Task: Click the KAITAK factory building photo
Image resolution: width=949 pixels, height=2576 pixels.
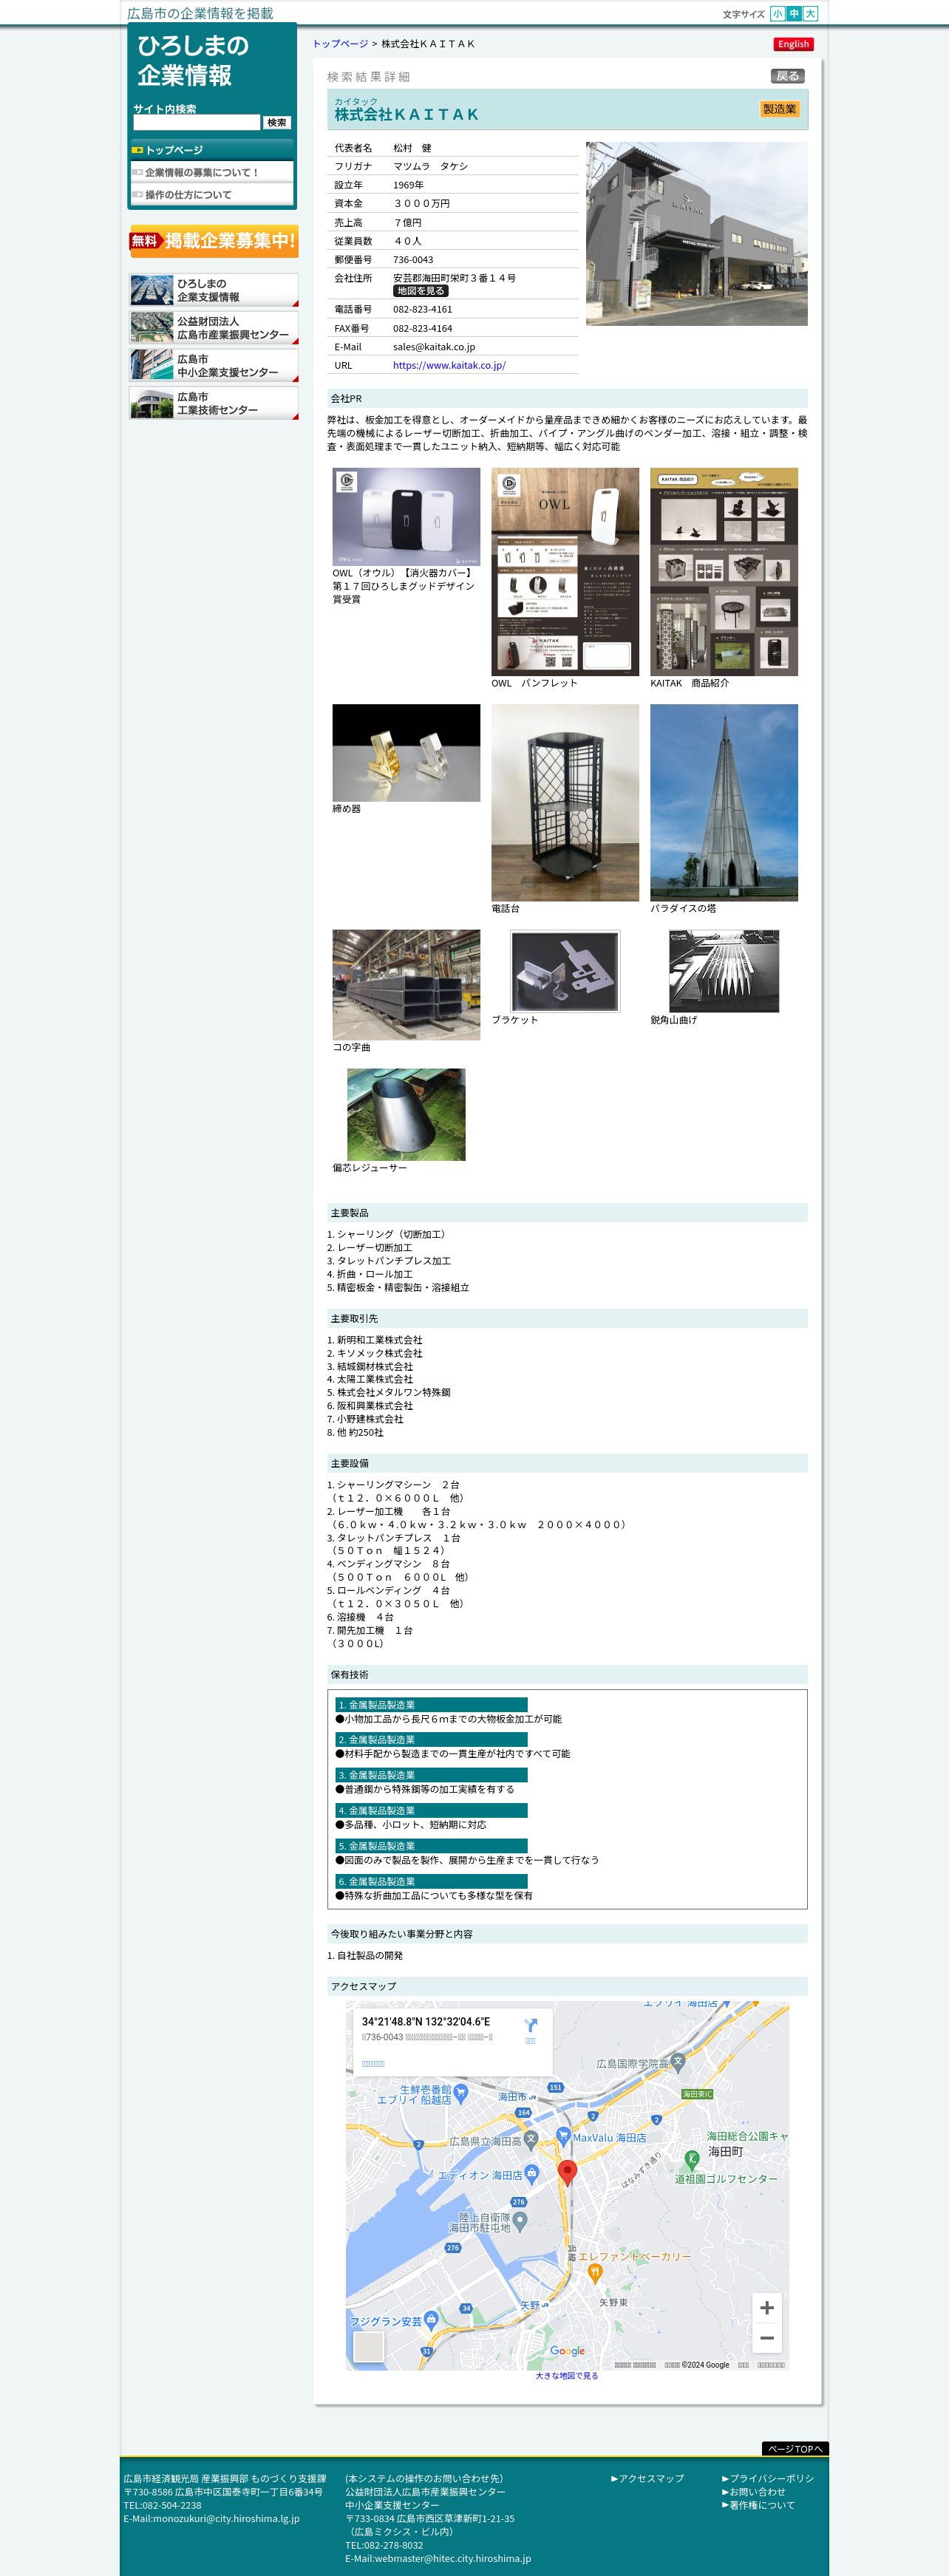Action: coord(696,233)
